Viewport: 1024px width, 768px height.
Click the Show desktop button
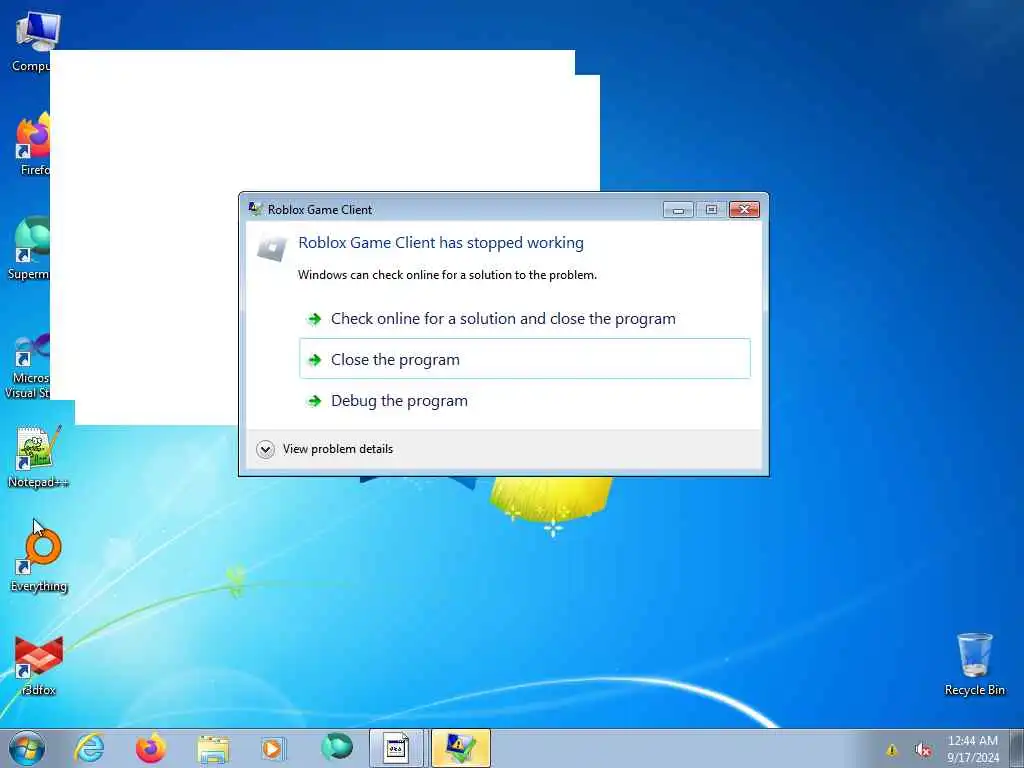[1017, 748]
